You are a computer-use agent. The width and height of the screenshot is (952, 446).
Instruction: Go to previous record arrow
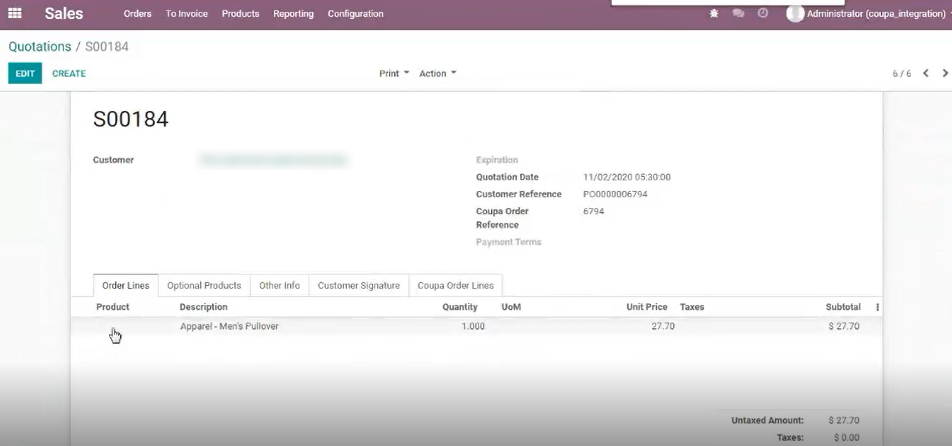pos(926,73)
